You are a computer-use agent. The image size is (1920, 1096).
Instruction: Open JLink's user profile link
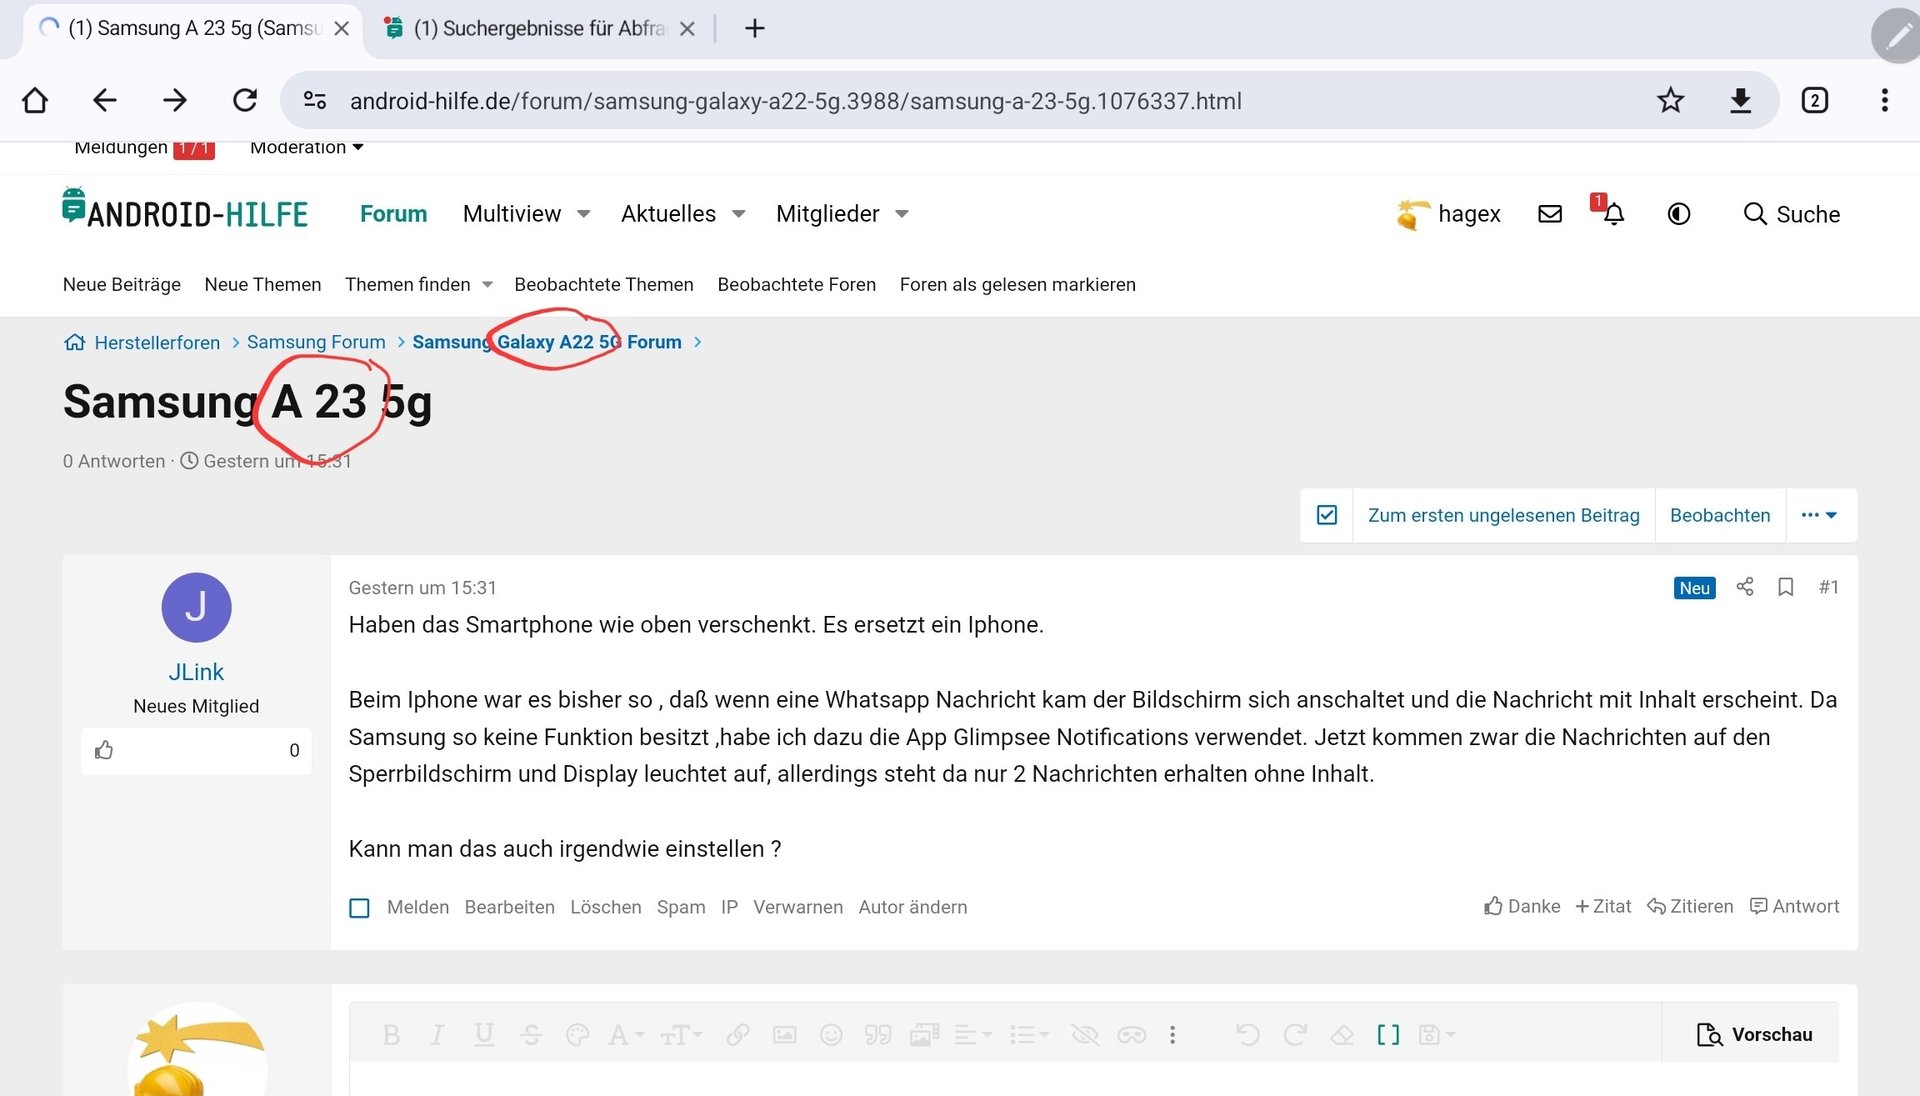196,672
